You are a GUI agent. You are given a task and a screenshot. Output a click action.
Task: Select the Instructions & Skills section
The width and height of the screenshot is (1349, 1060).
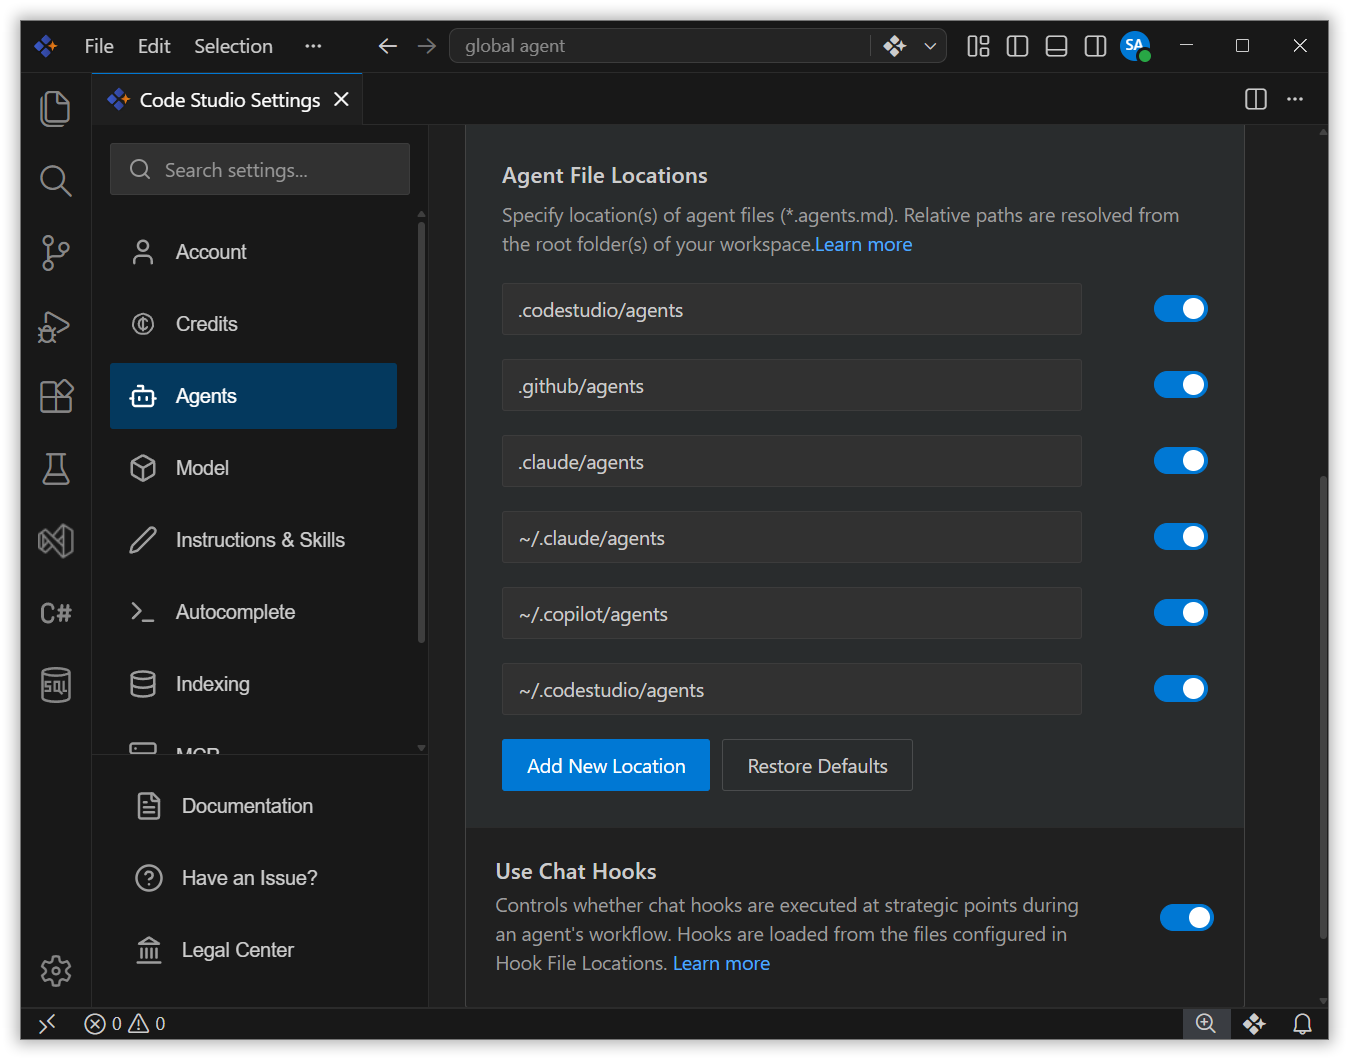[253, 540]
